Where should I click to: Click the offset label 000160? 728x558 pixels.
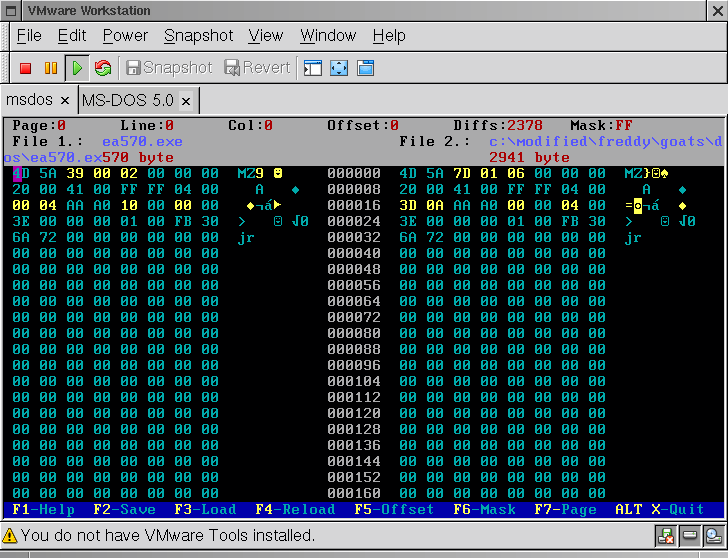point(354,493)
